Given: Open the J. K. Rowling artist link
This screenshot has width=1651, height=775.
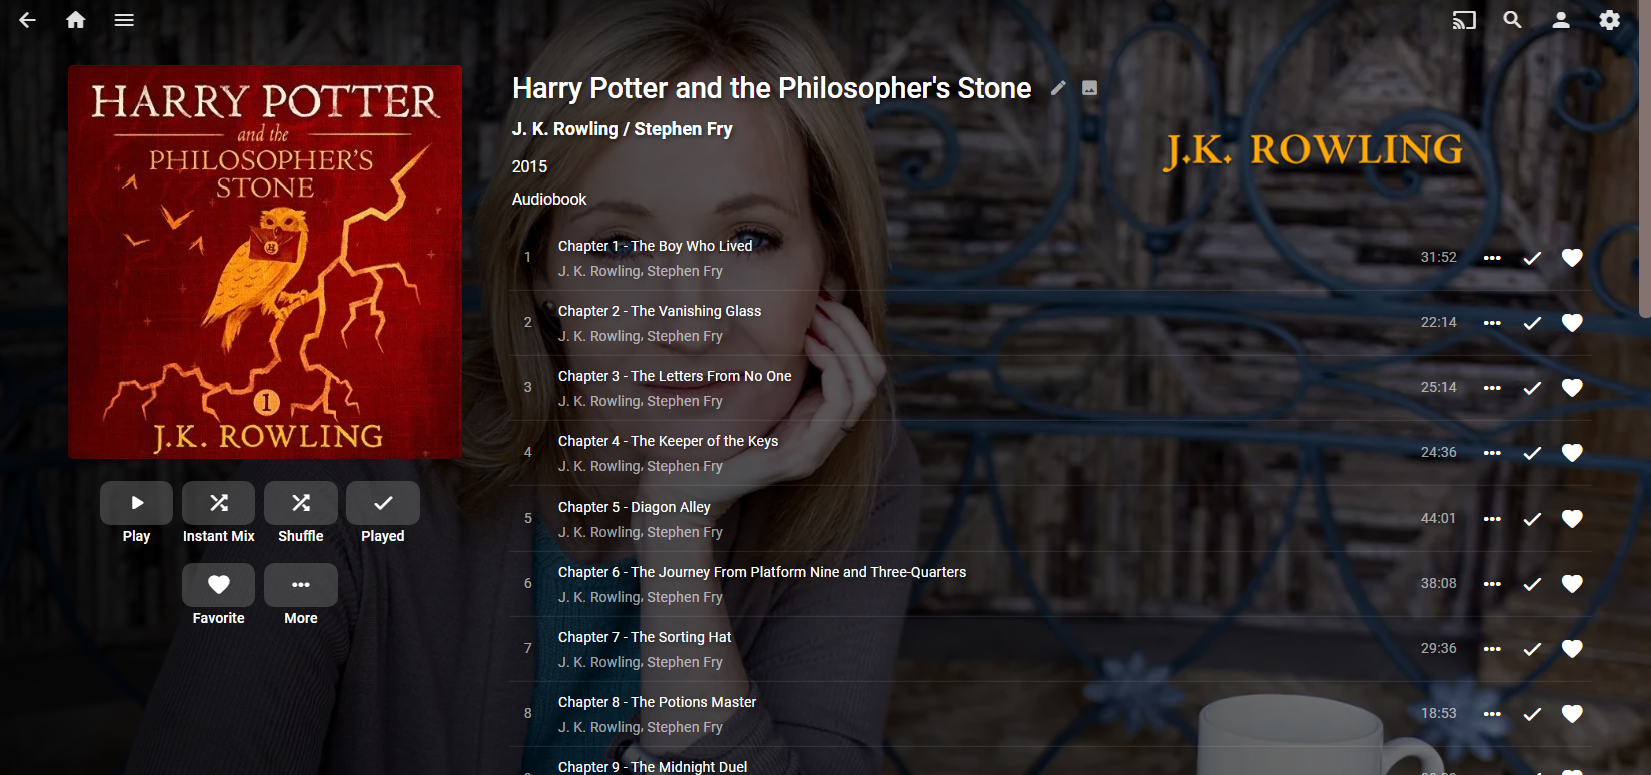Looking at the screenshot, I should [565, 129].
